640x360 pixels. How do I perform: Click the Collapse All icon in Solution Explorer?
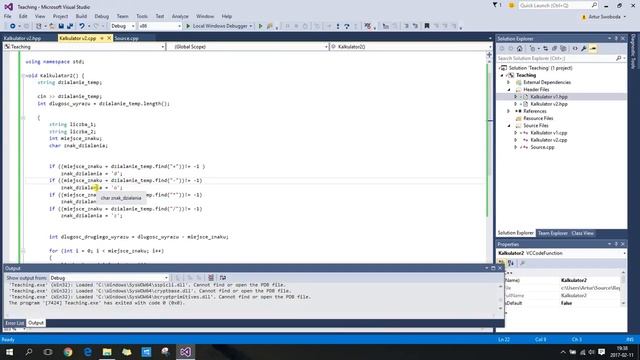point(554,49)
